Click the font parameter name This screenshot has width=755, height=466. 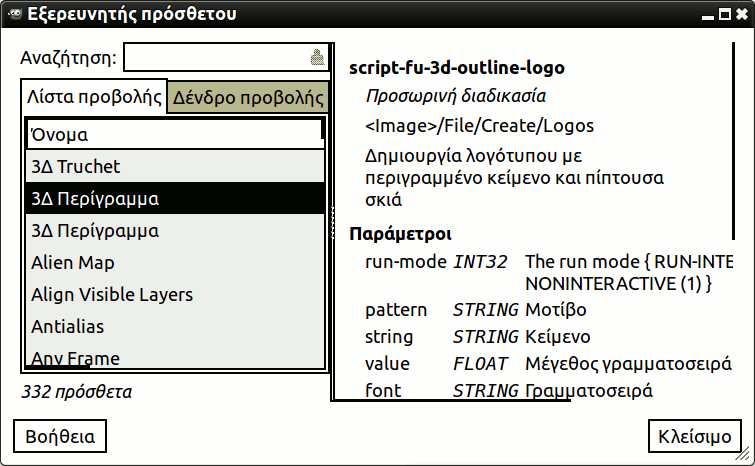point(383,390)
